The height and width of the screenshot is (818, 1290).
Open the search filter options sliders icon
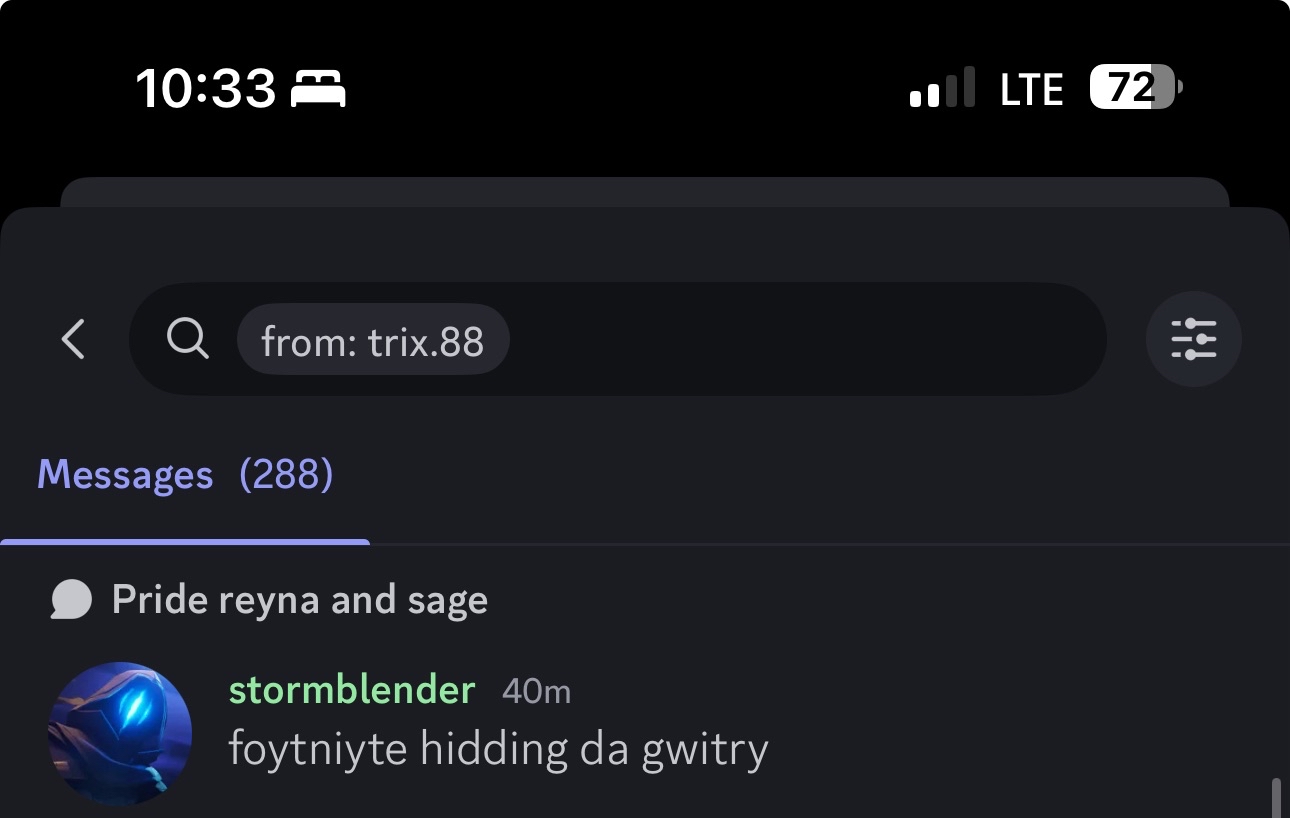(x=1193, y=339)
